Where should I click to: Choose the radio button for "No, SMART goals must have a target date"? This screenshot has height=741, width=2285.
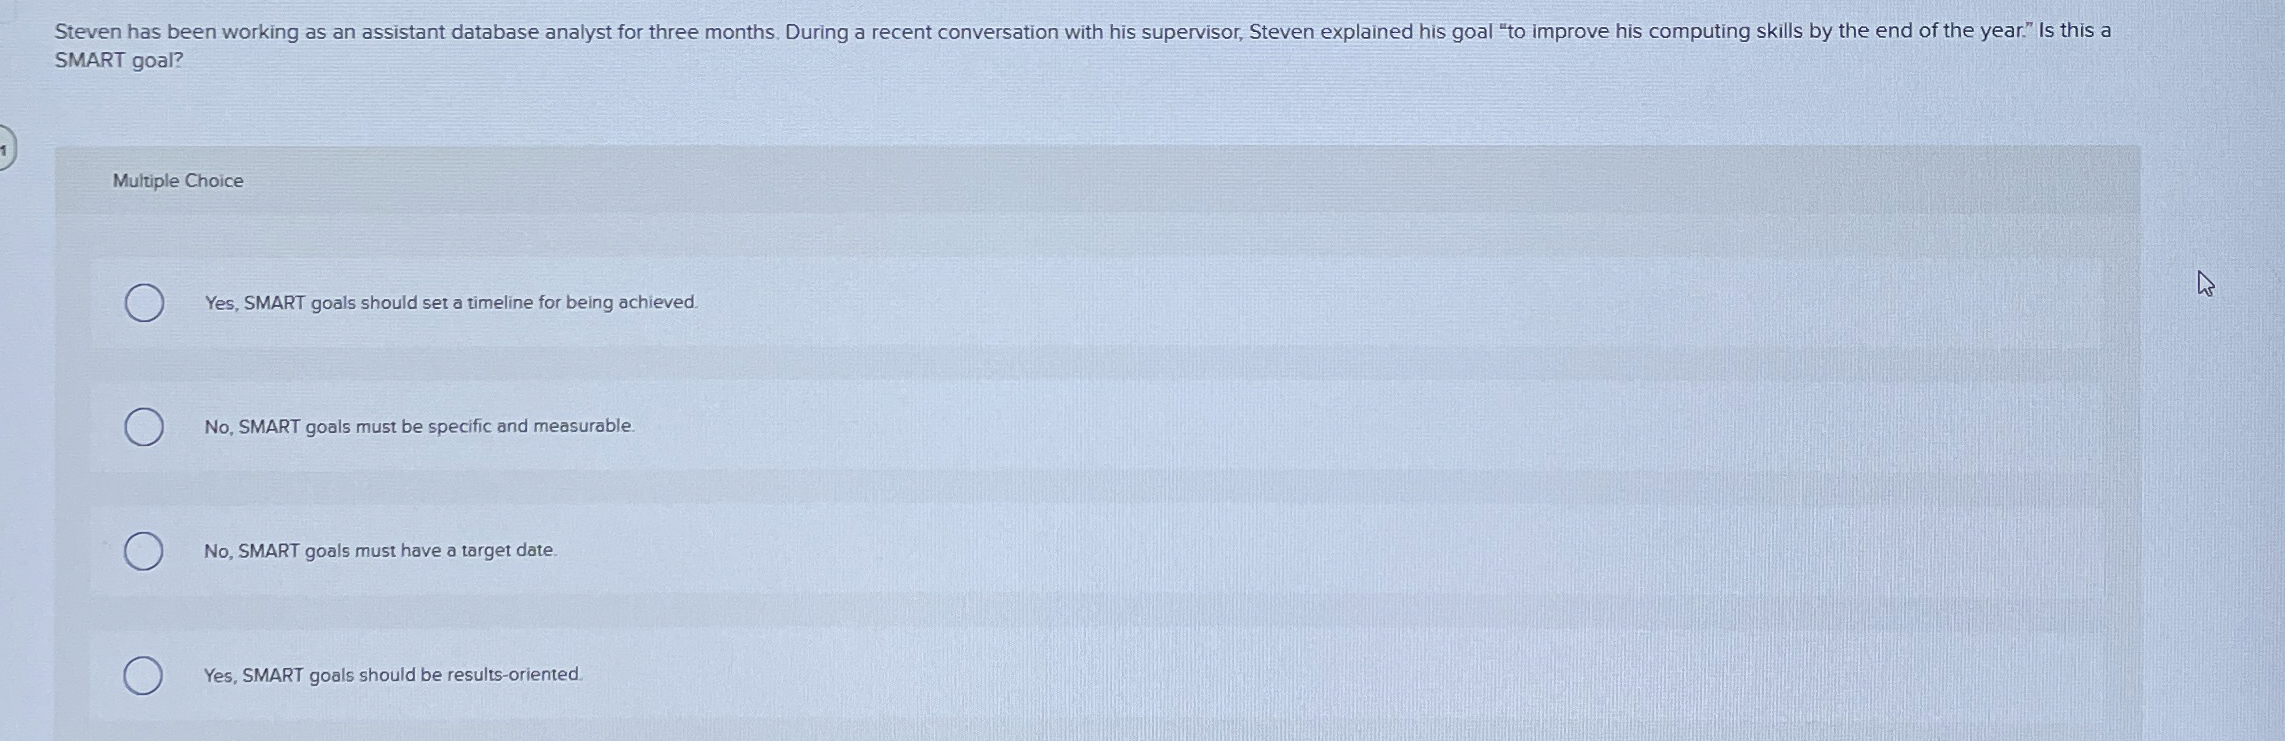coord(141,549)
